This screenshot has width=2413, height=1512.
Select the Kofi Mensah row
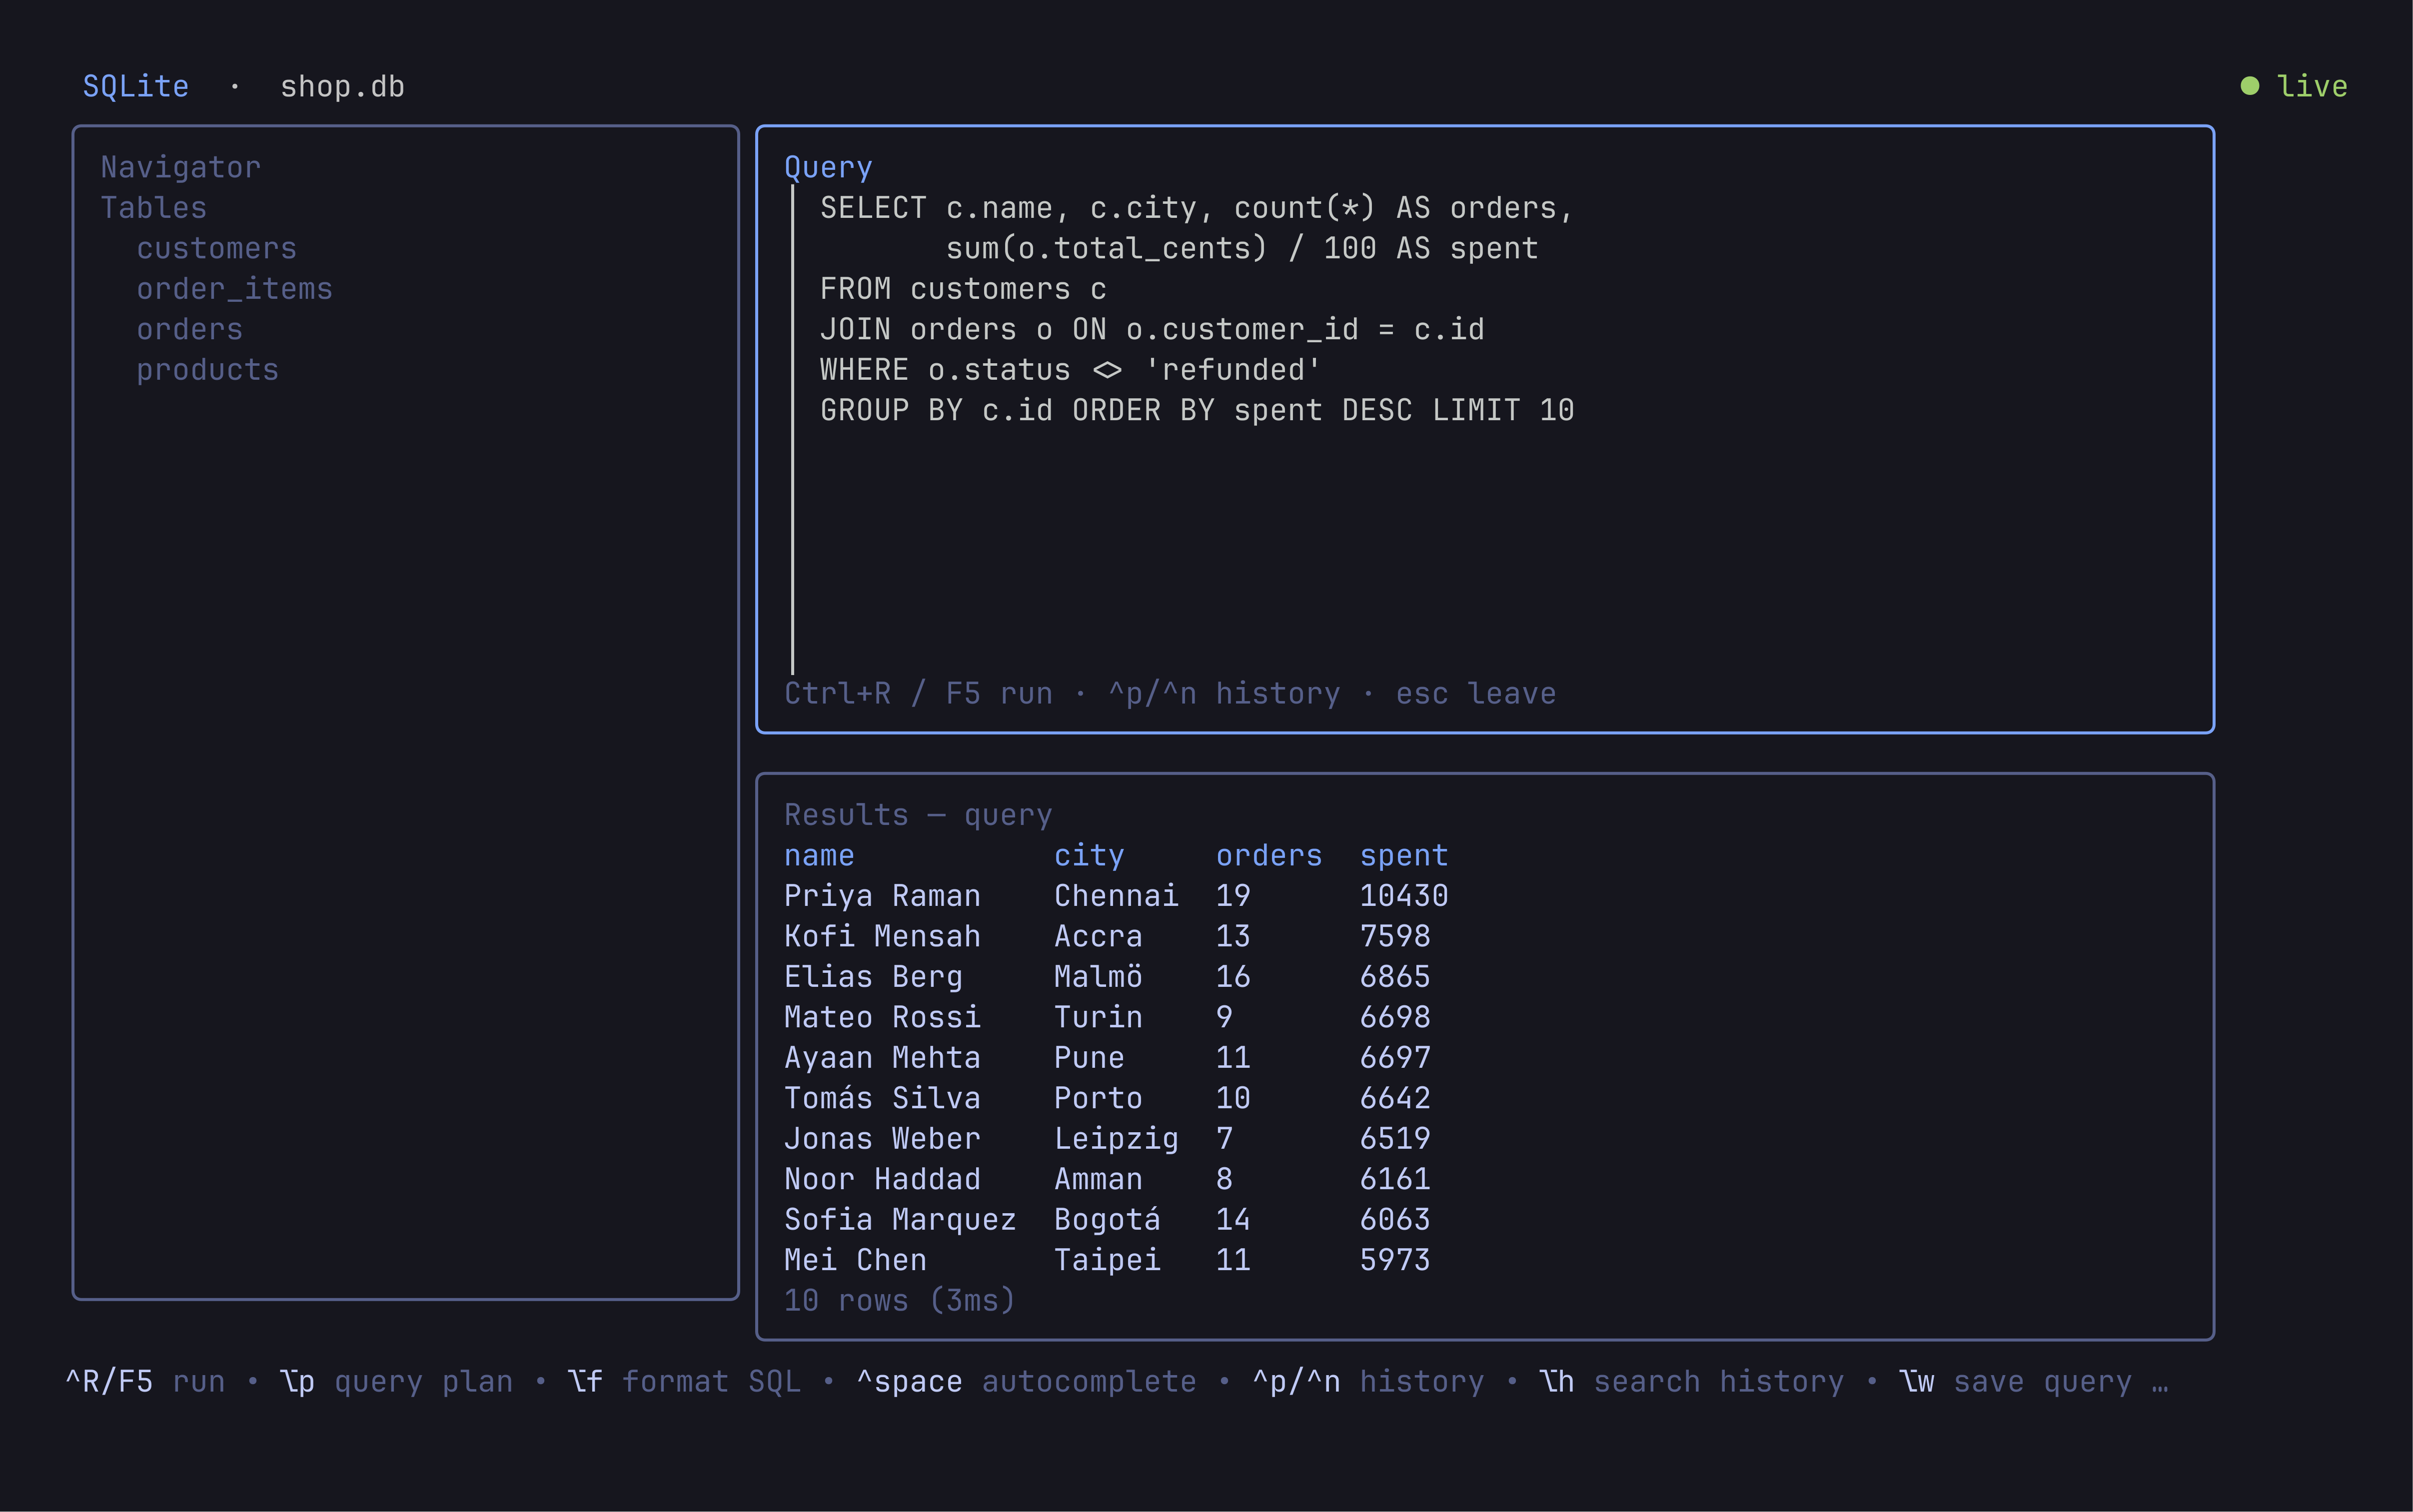click(1107, 937)
